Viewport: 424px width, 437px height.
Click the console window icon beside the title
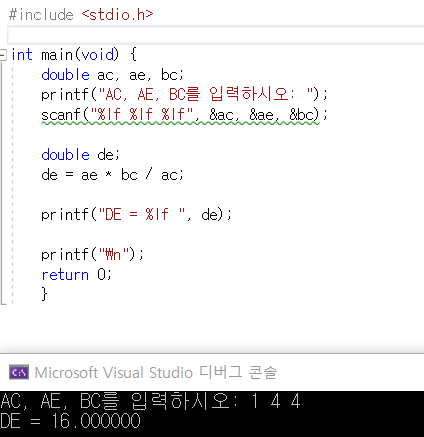click(x=19, y=372)
